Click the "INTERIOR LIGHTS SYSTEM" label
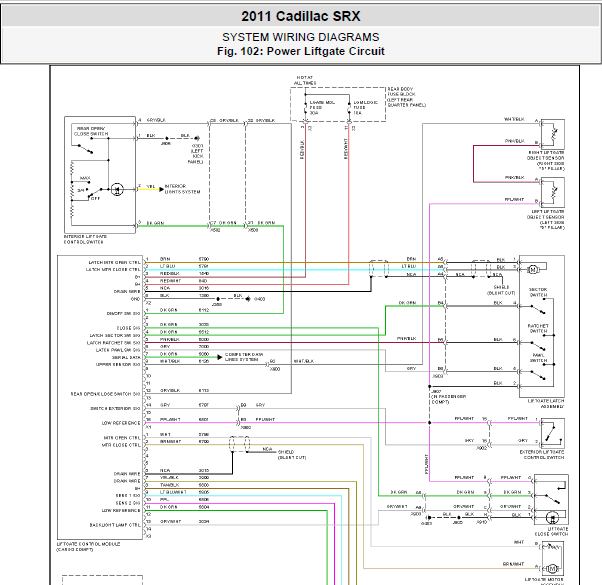The height and width of the screenshot is (585, 602). point(182,189)
